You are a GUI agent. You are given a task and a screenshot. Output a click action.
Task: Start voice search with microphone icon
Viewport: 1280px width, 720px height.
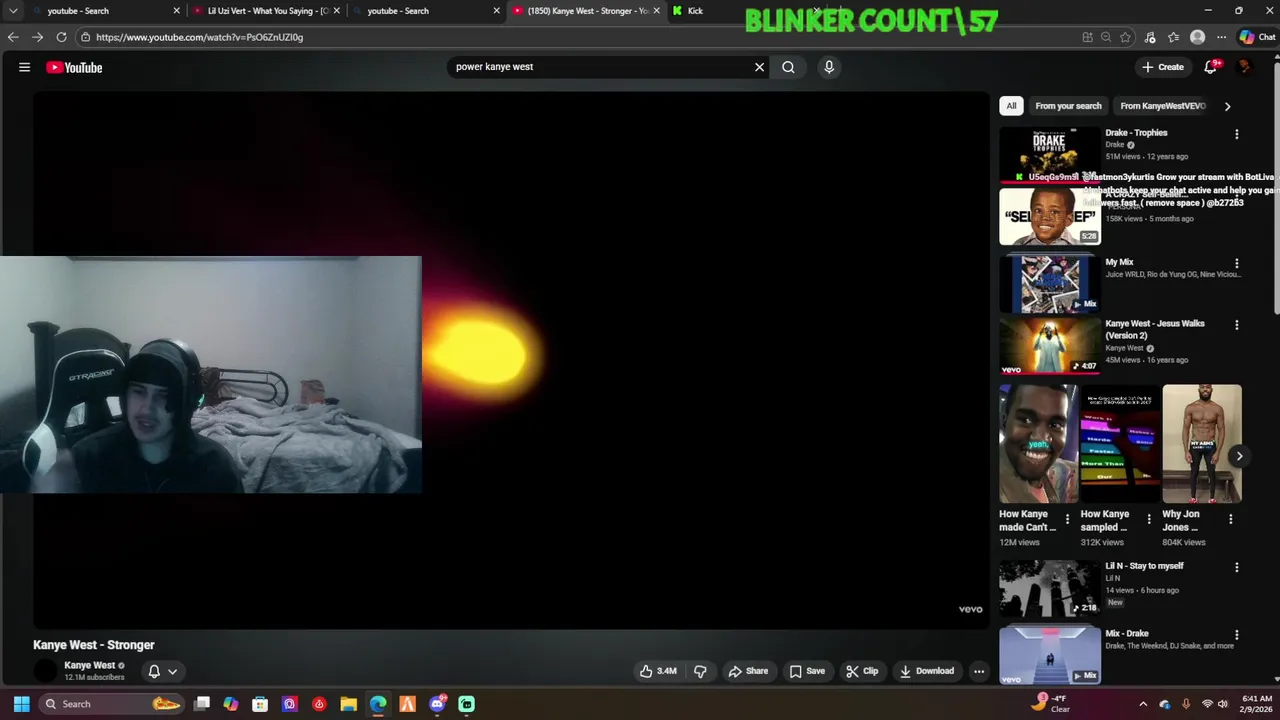click(x=829, y=67)
